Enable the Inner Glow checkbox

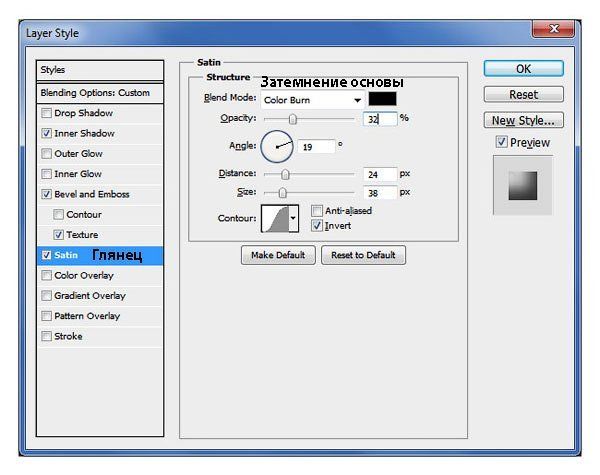[x=46, y=174]
